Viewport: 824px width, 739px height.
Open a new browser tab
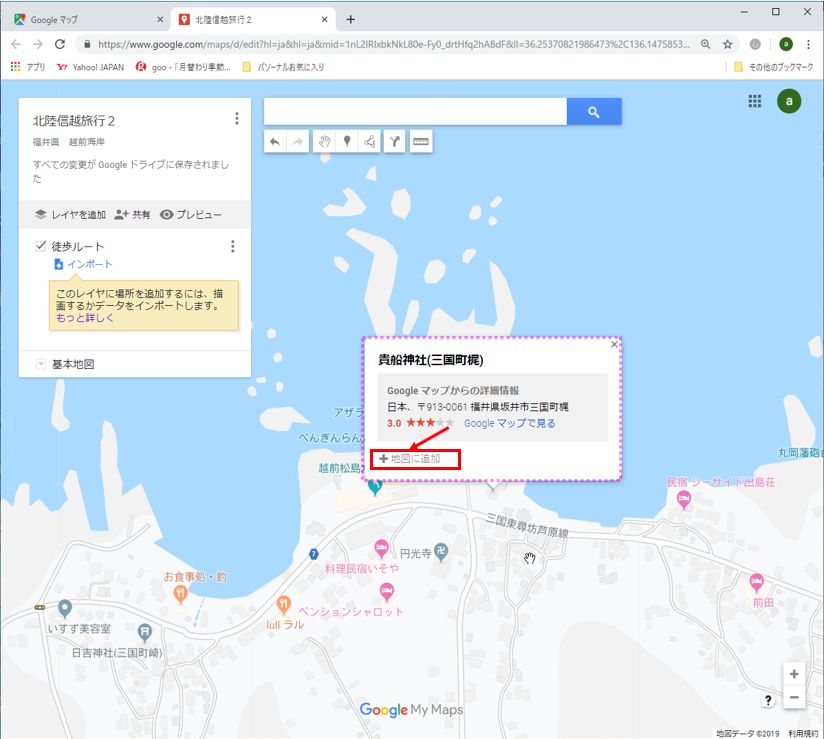(x=351, y=19)
